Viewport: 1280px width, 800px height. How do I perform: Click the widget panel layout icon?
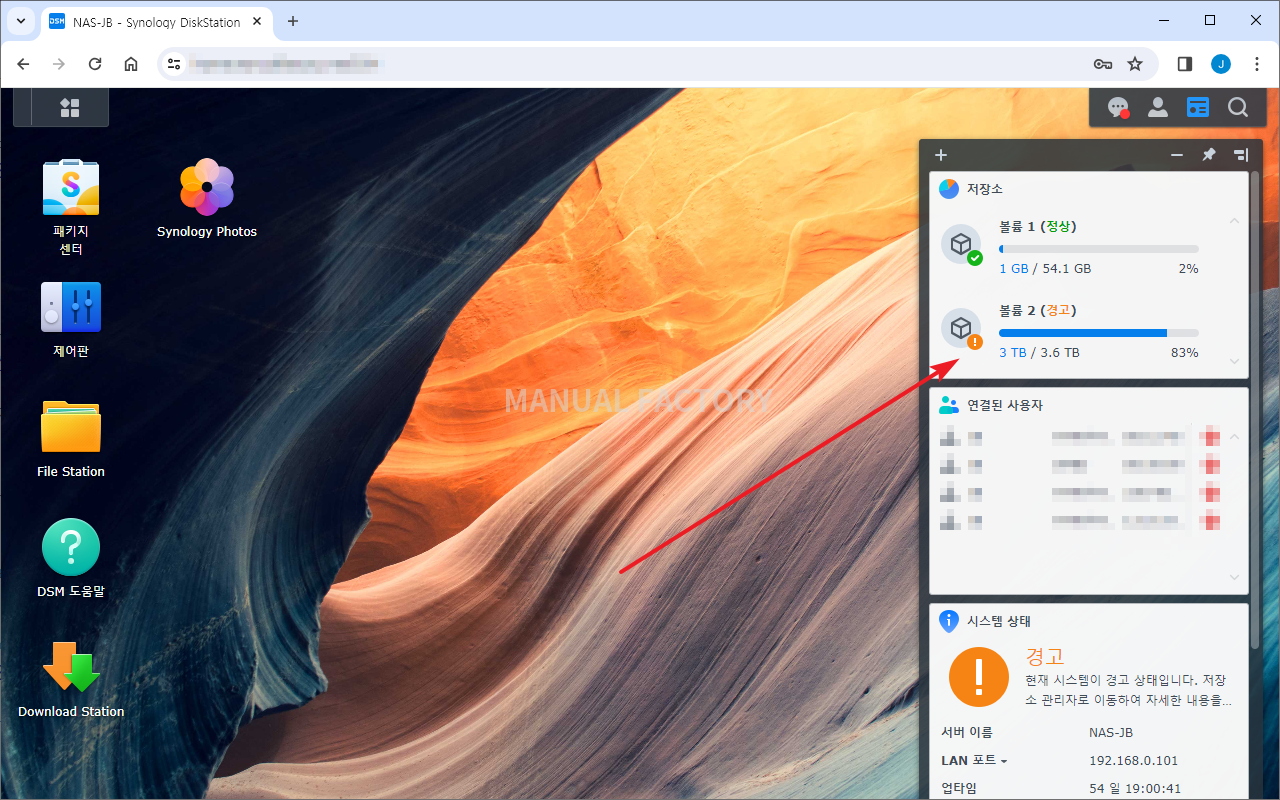(1241, 155)
